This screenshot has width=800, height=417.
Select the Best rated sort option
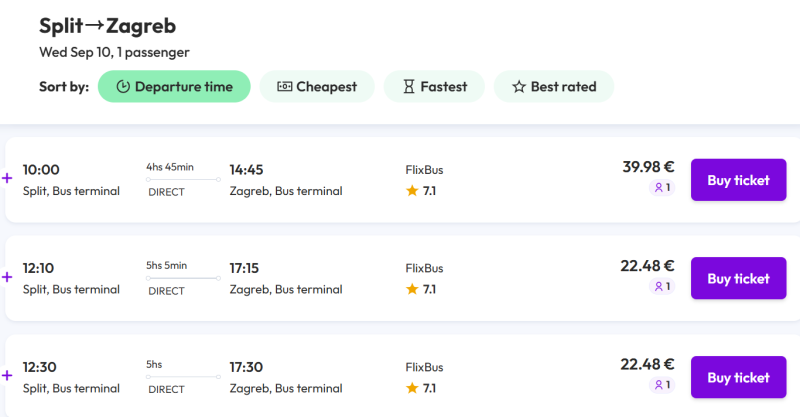click(554, 87)
